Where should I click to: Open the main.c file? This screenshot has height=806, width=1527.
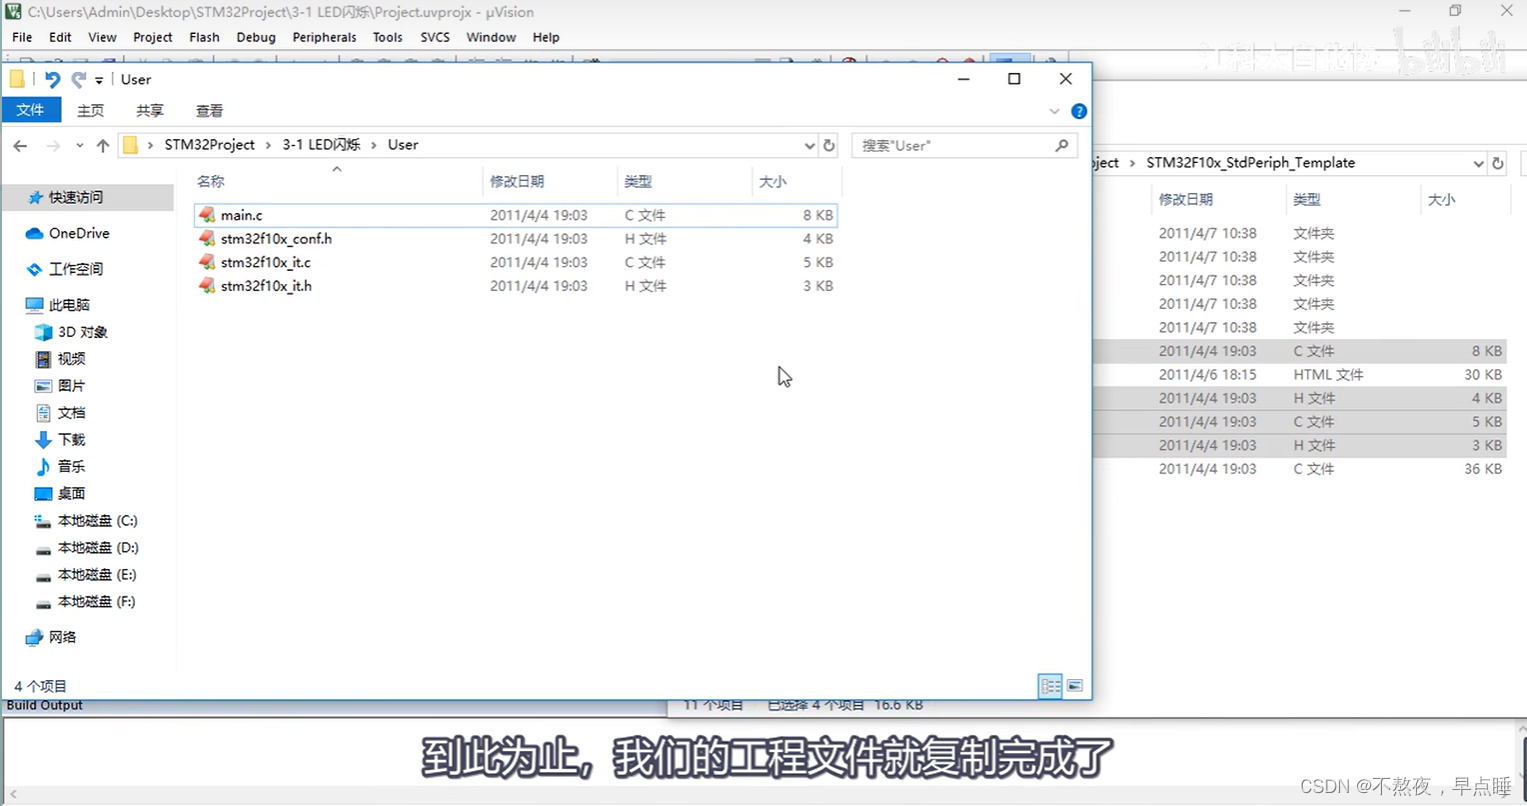pos(240,214)
